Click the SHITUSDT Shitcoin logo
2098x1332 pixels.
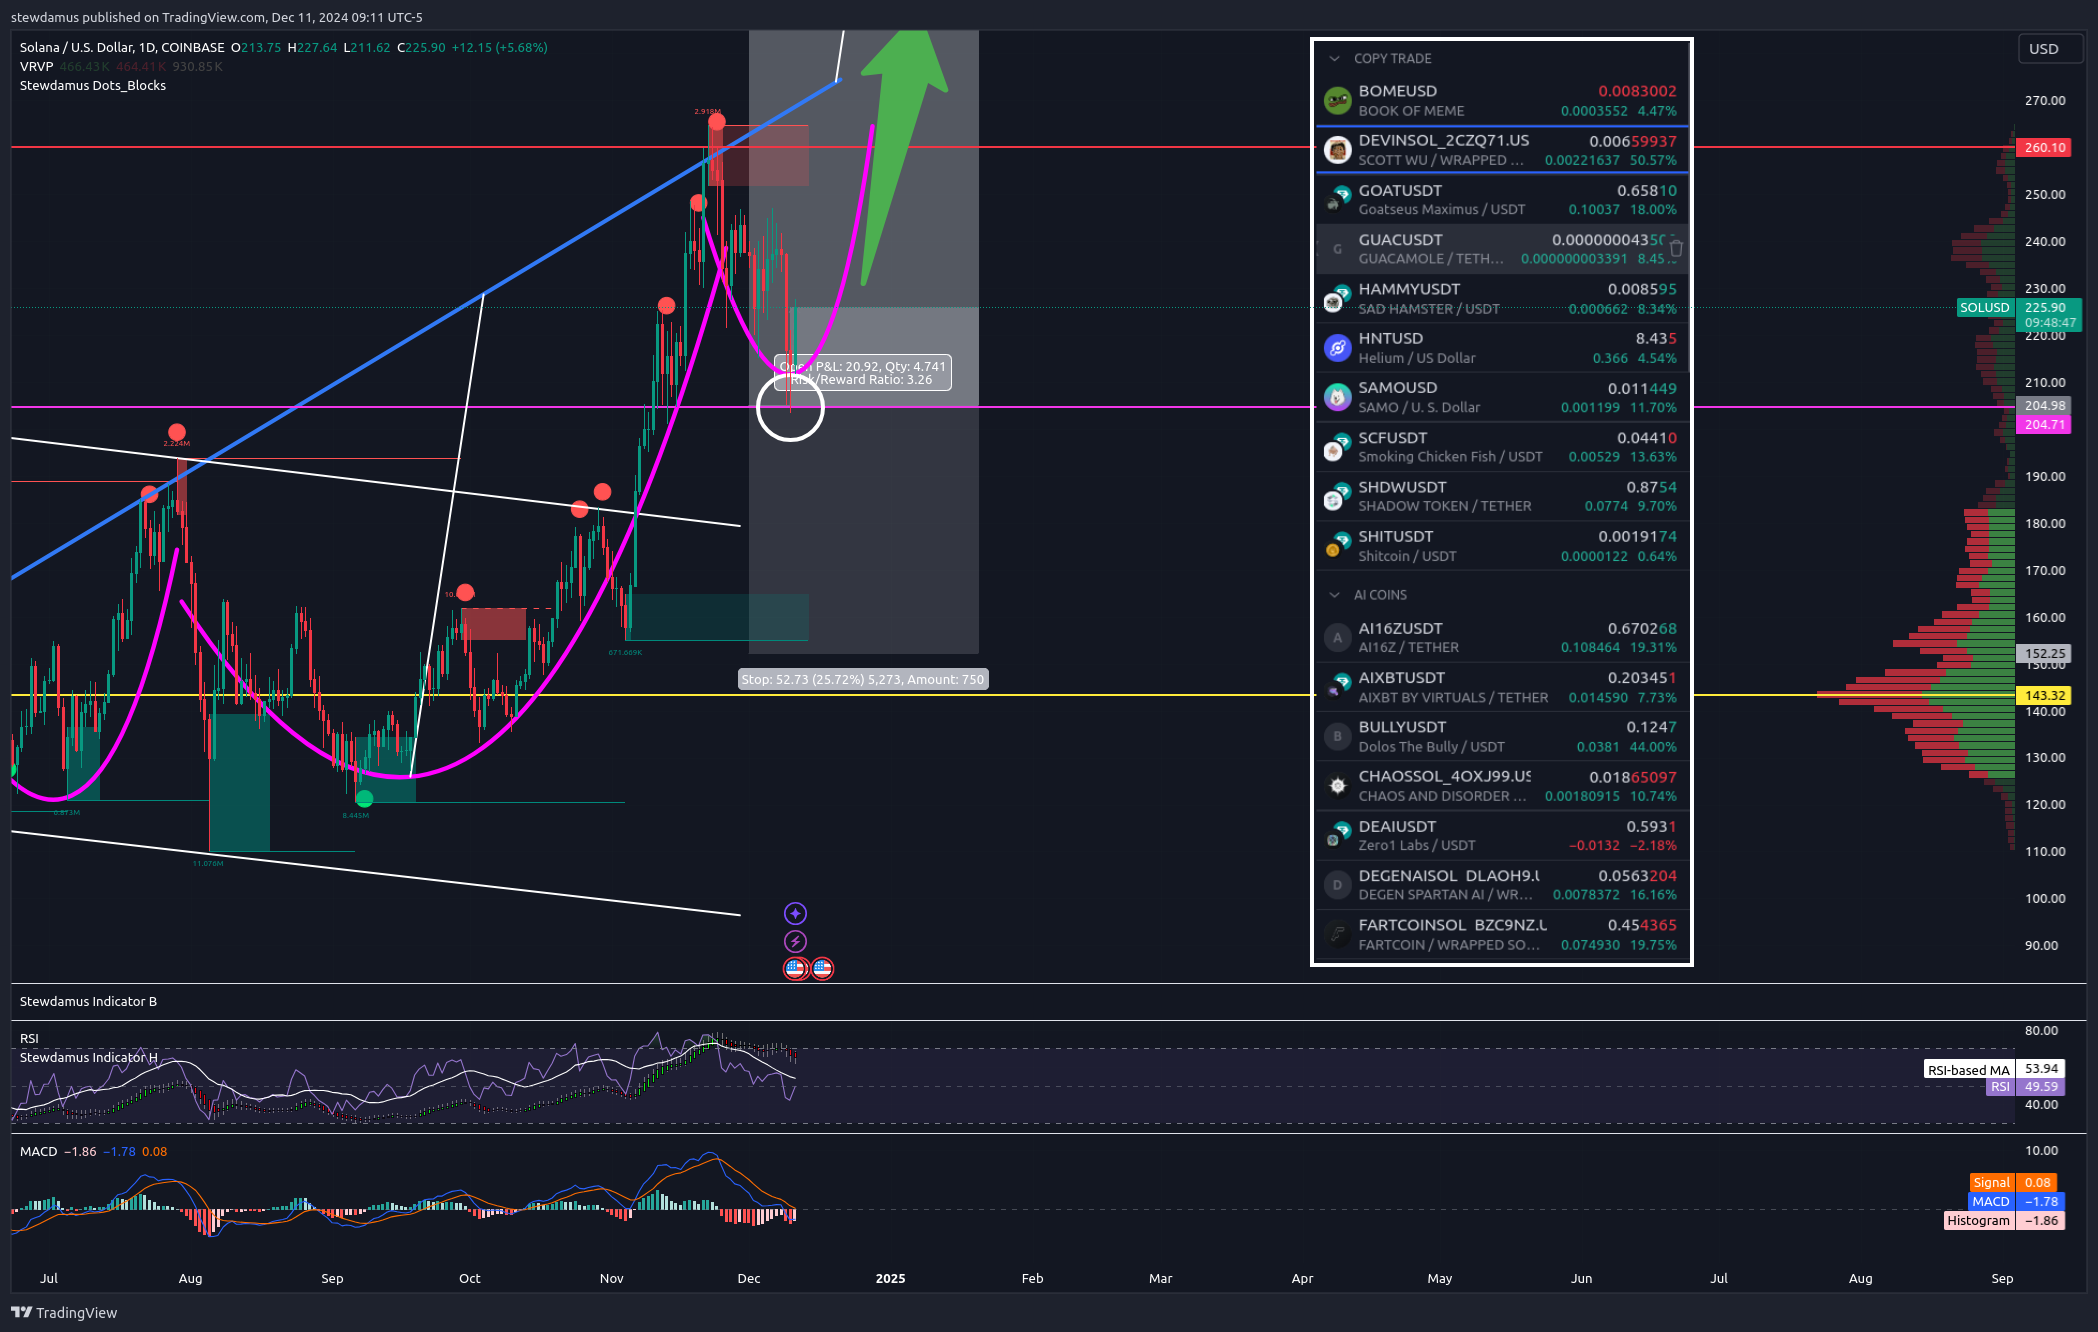1337,546
